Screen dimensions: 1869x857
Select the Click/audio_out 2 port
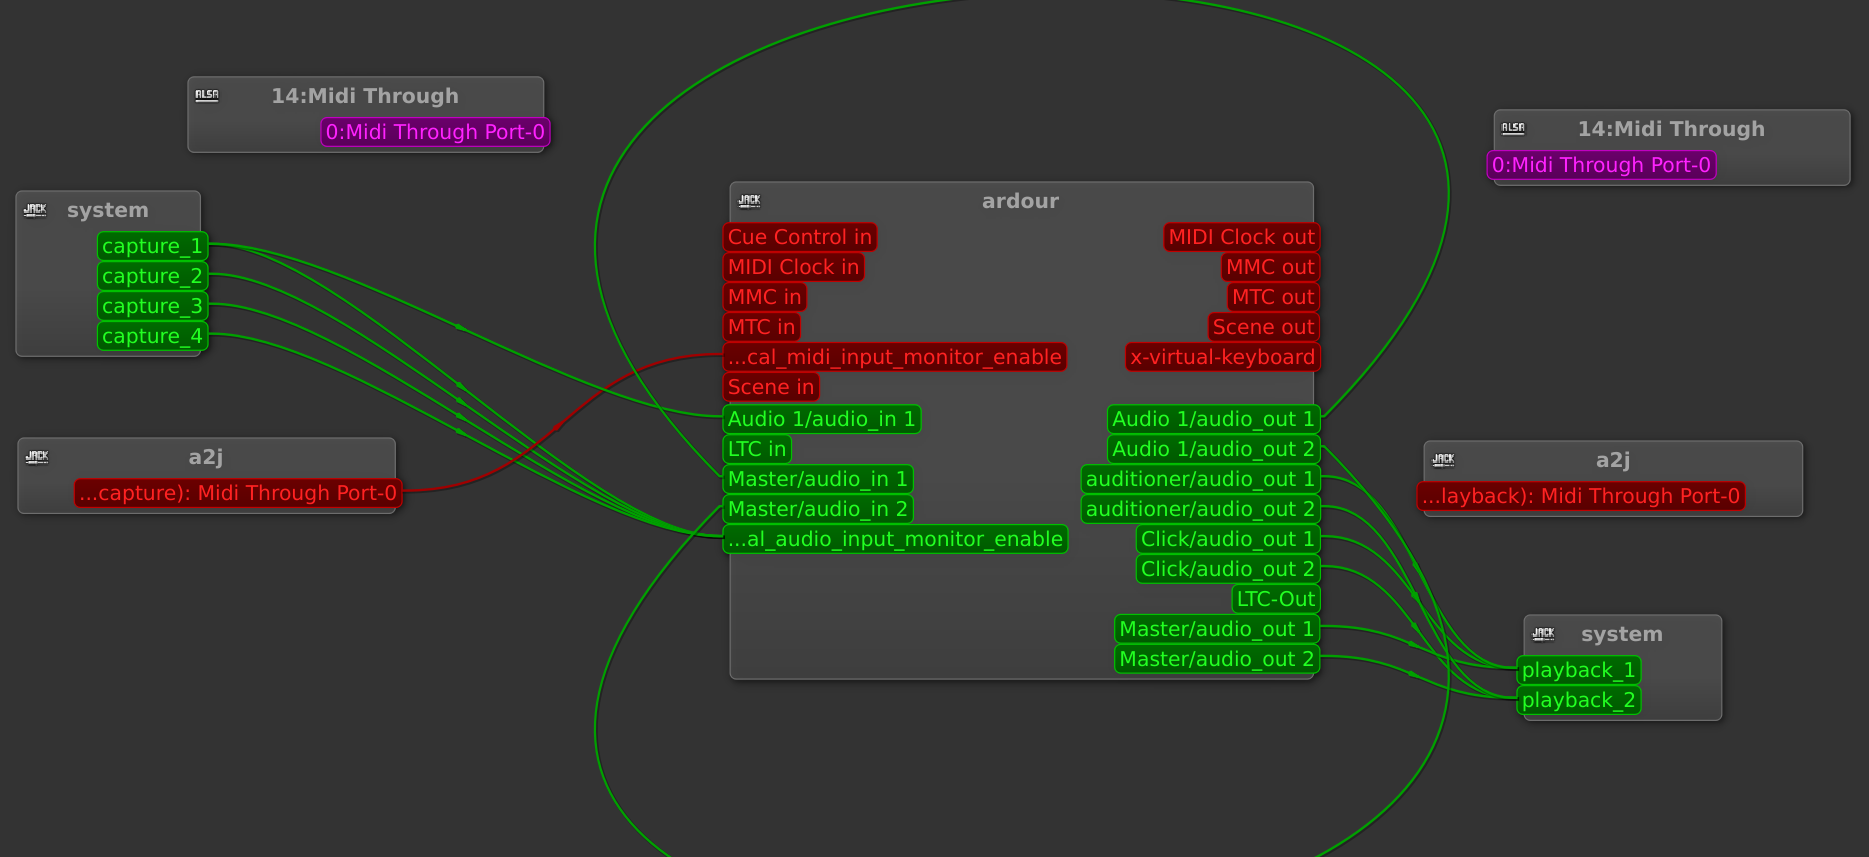click(1228, 569)
